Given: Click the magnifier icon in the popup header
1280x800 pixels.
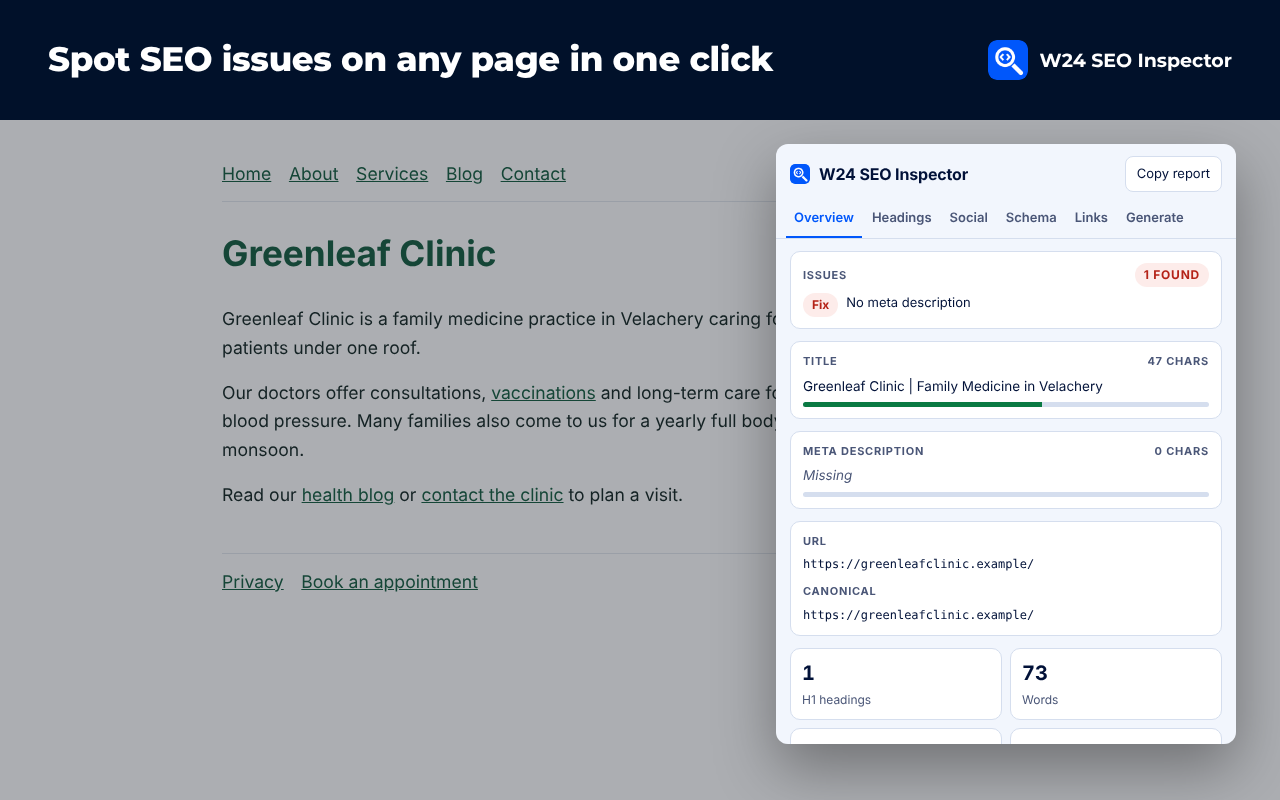Looking at the screenshot, I should tap(800, 174).
